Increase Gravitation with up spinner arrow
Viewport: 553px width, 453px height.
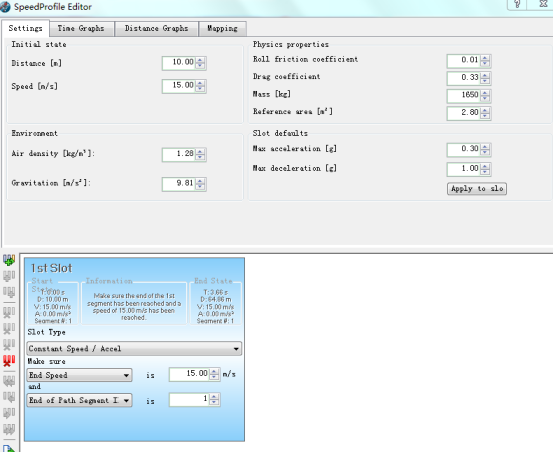pos(200,181)
